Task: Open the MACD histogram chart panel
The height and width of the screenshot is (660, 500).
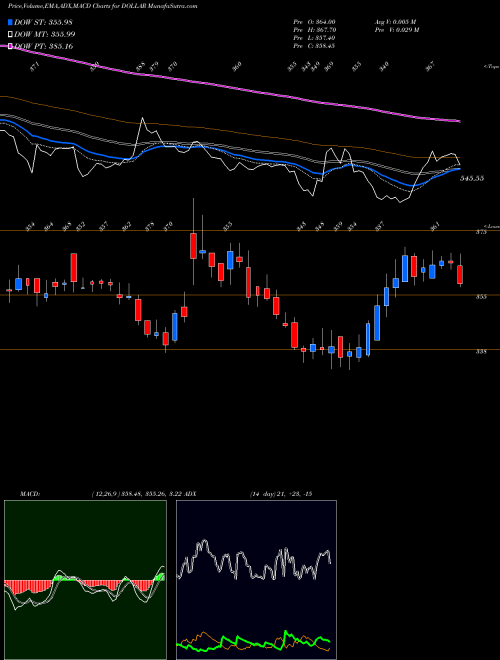Action: click(85, 580)
